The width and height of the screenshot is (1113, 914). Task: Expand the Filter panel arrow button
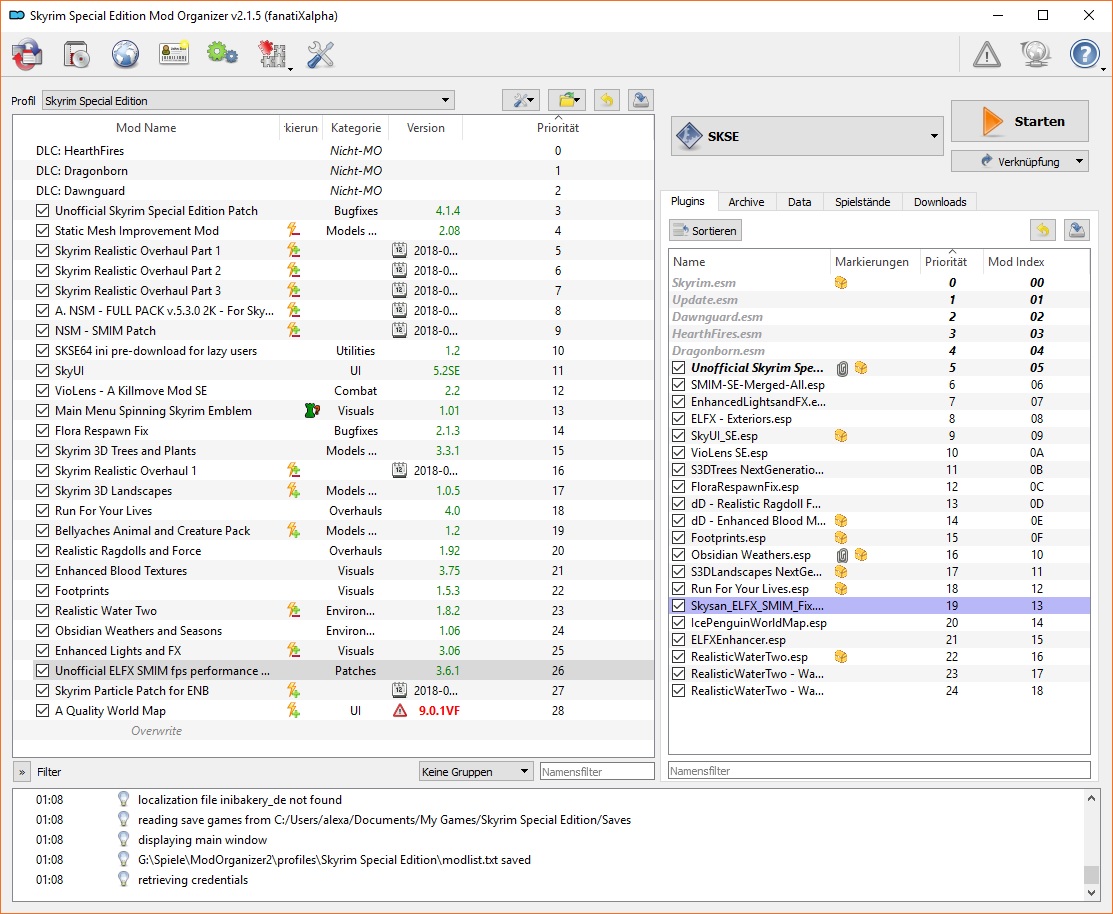tap(21, 771)
